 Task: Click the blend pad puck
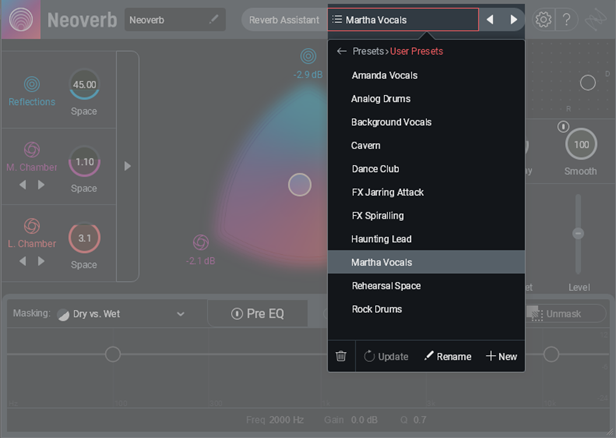point(300,185)
